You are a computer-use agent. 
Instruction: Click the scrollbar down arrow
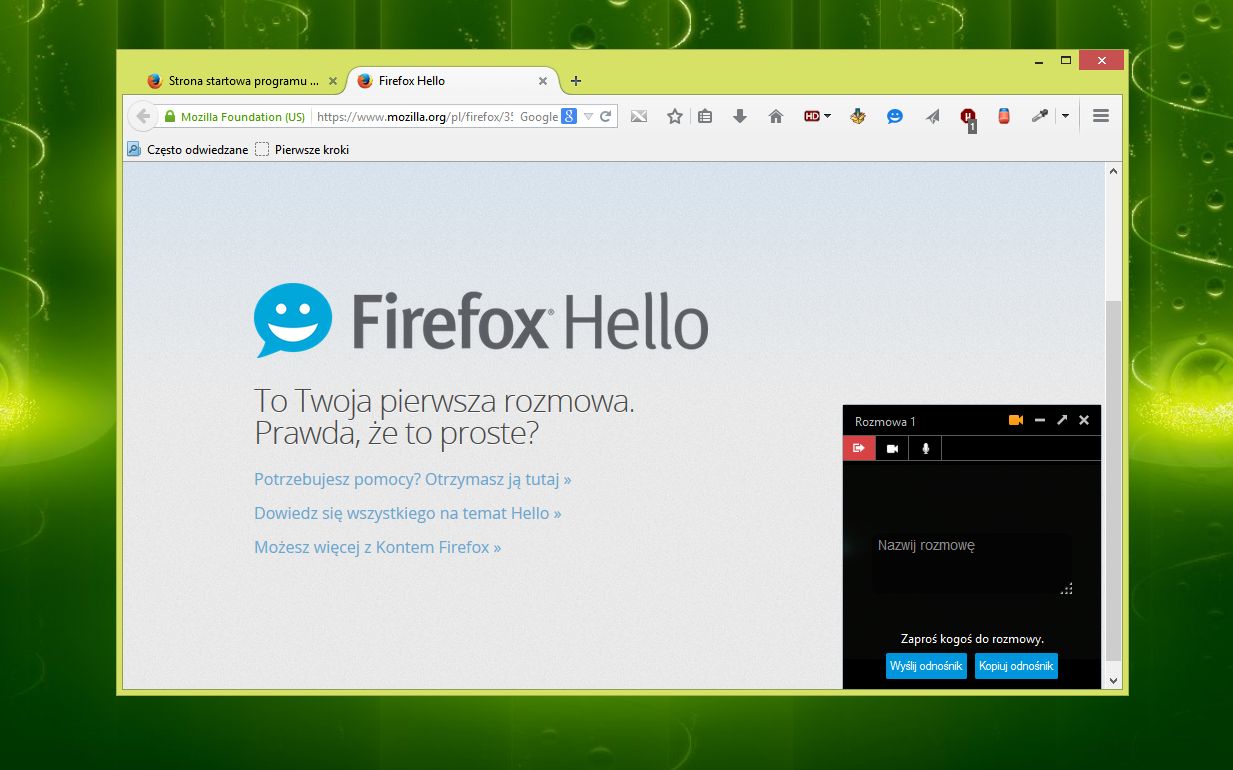tap(1113, 680)
